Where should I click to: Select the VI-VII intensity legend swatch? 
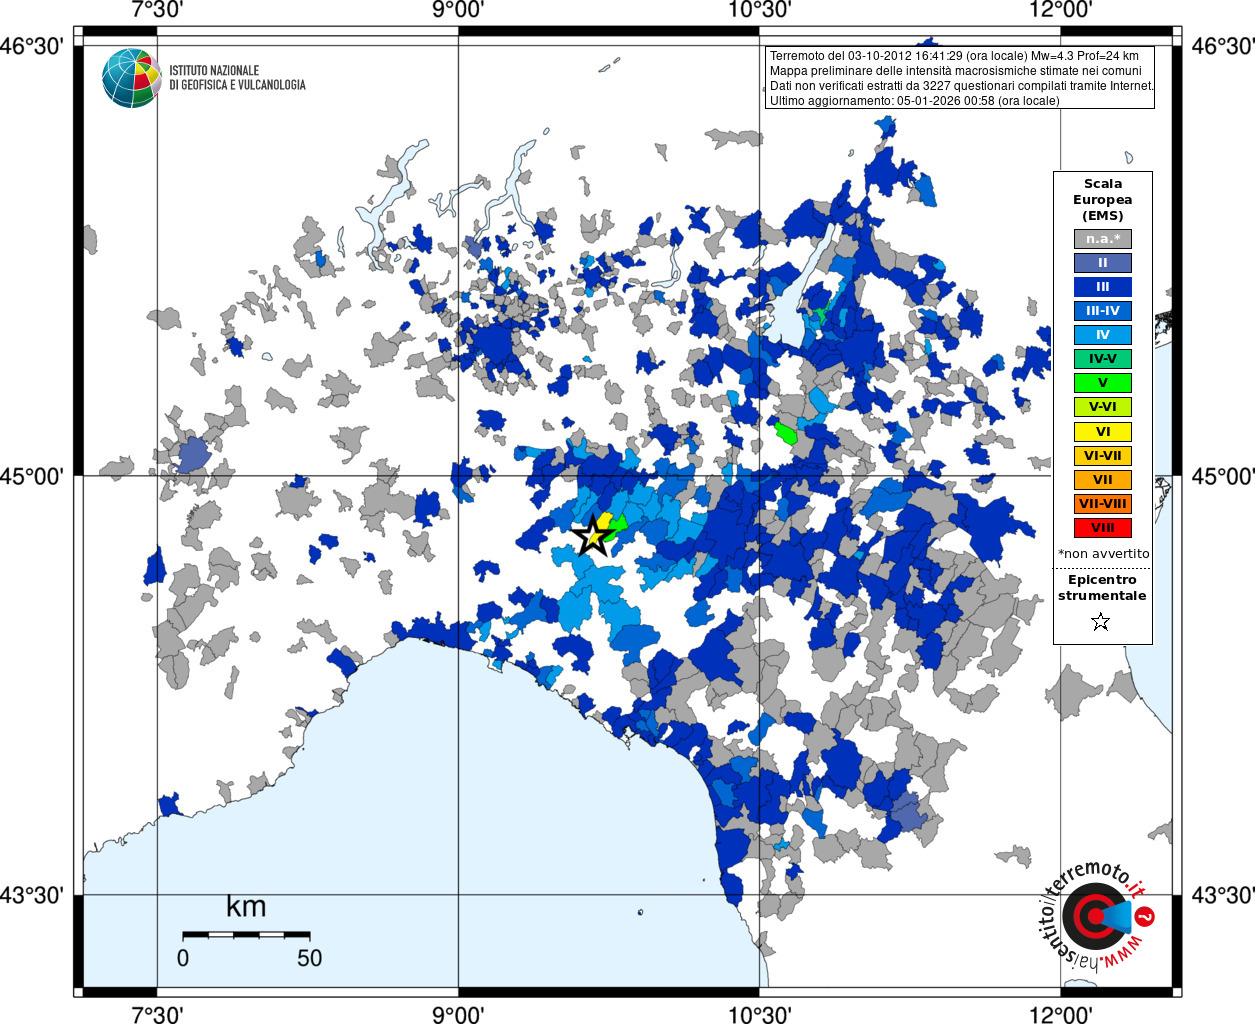(x=1103, y=456)
